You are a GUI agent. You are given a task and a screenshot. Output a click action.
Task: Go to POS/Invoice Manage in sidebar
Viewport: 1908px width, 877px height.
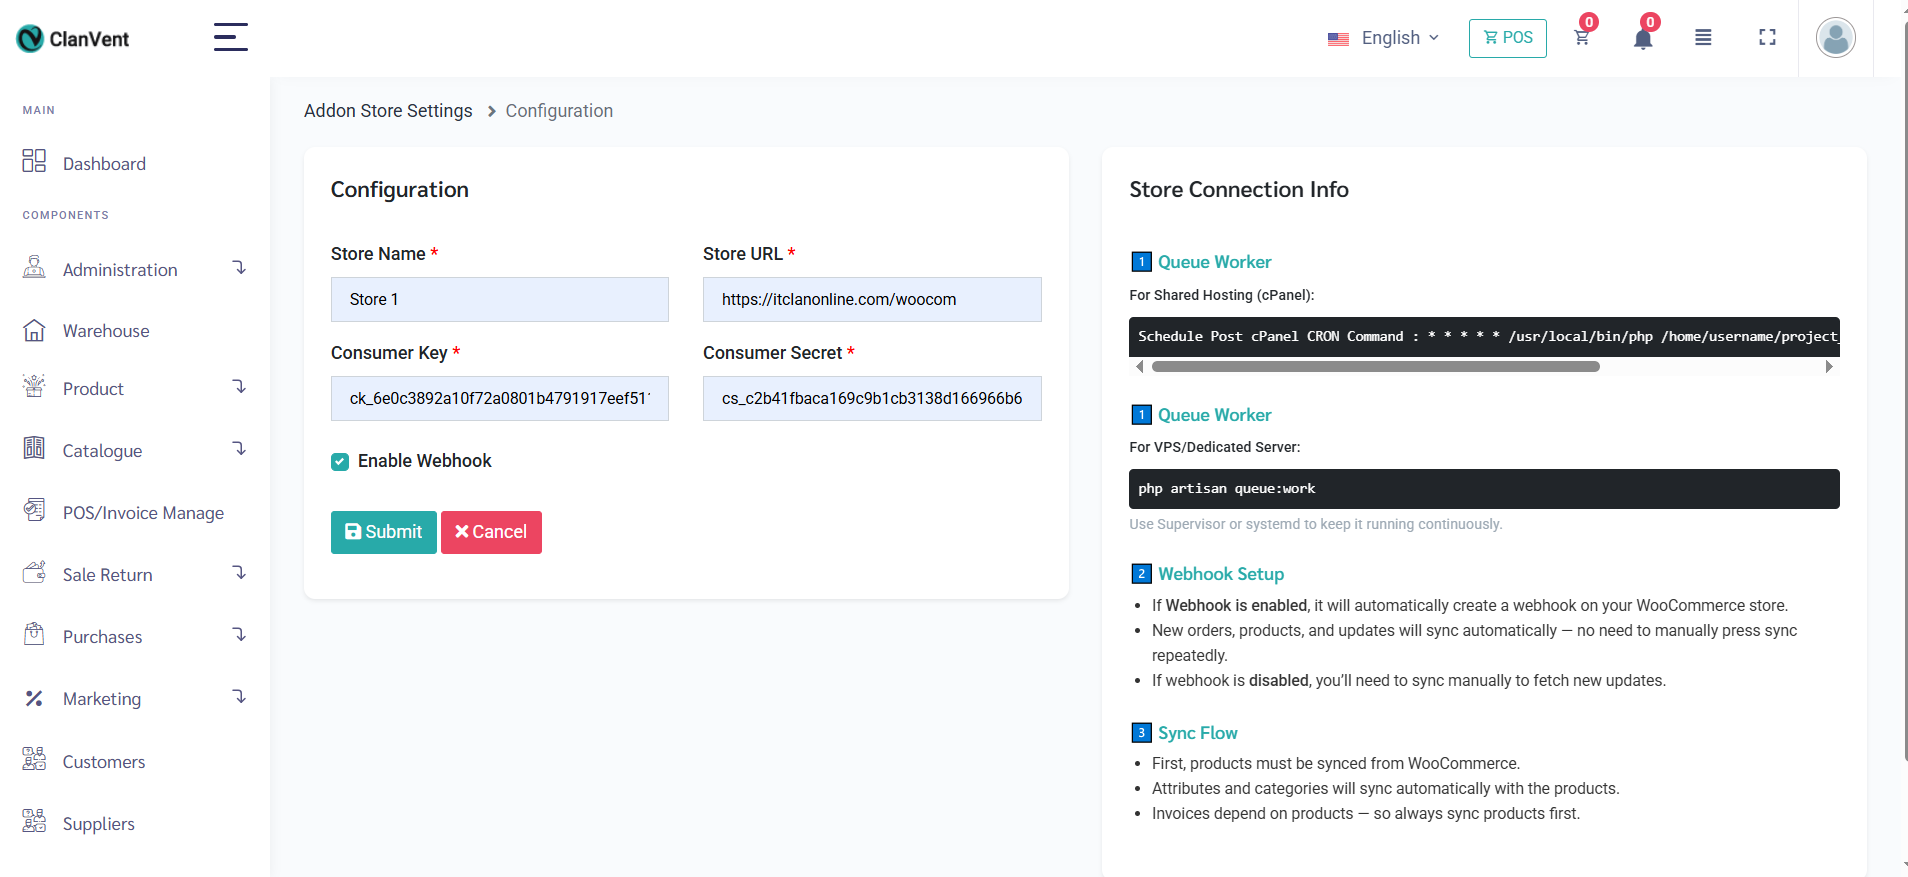pos(142,513)
